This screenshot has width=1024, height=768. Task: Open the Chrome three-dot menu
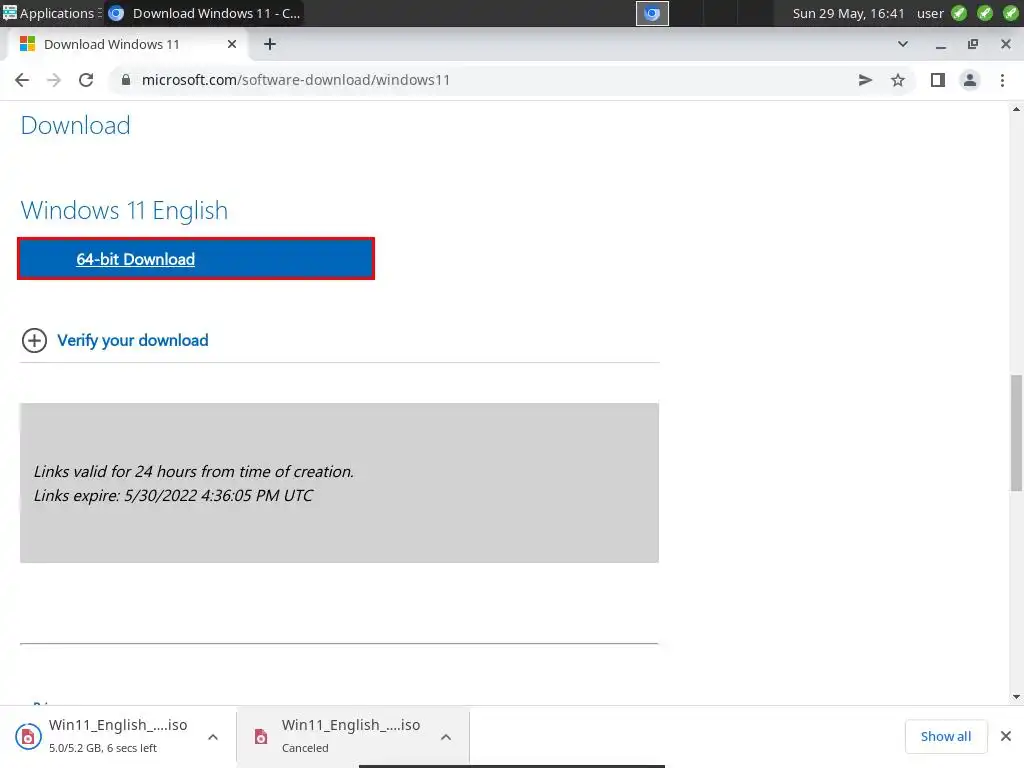(x=1002, y=80)
